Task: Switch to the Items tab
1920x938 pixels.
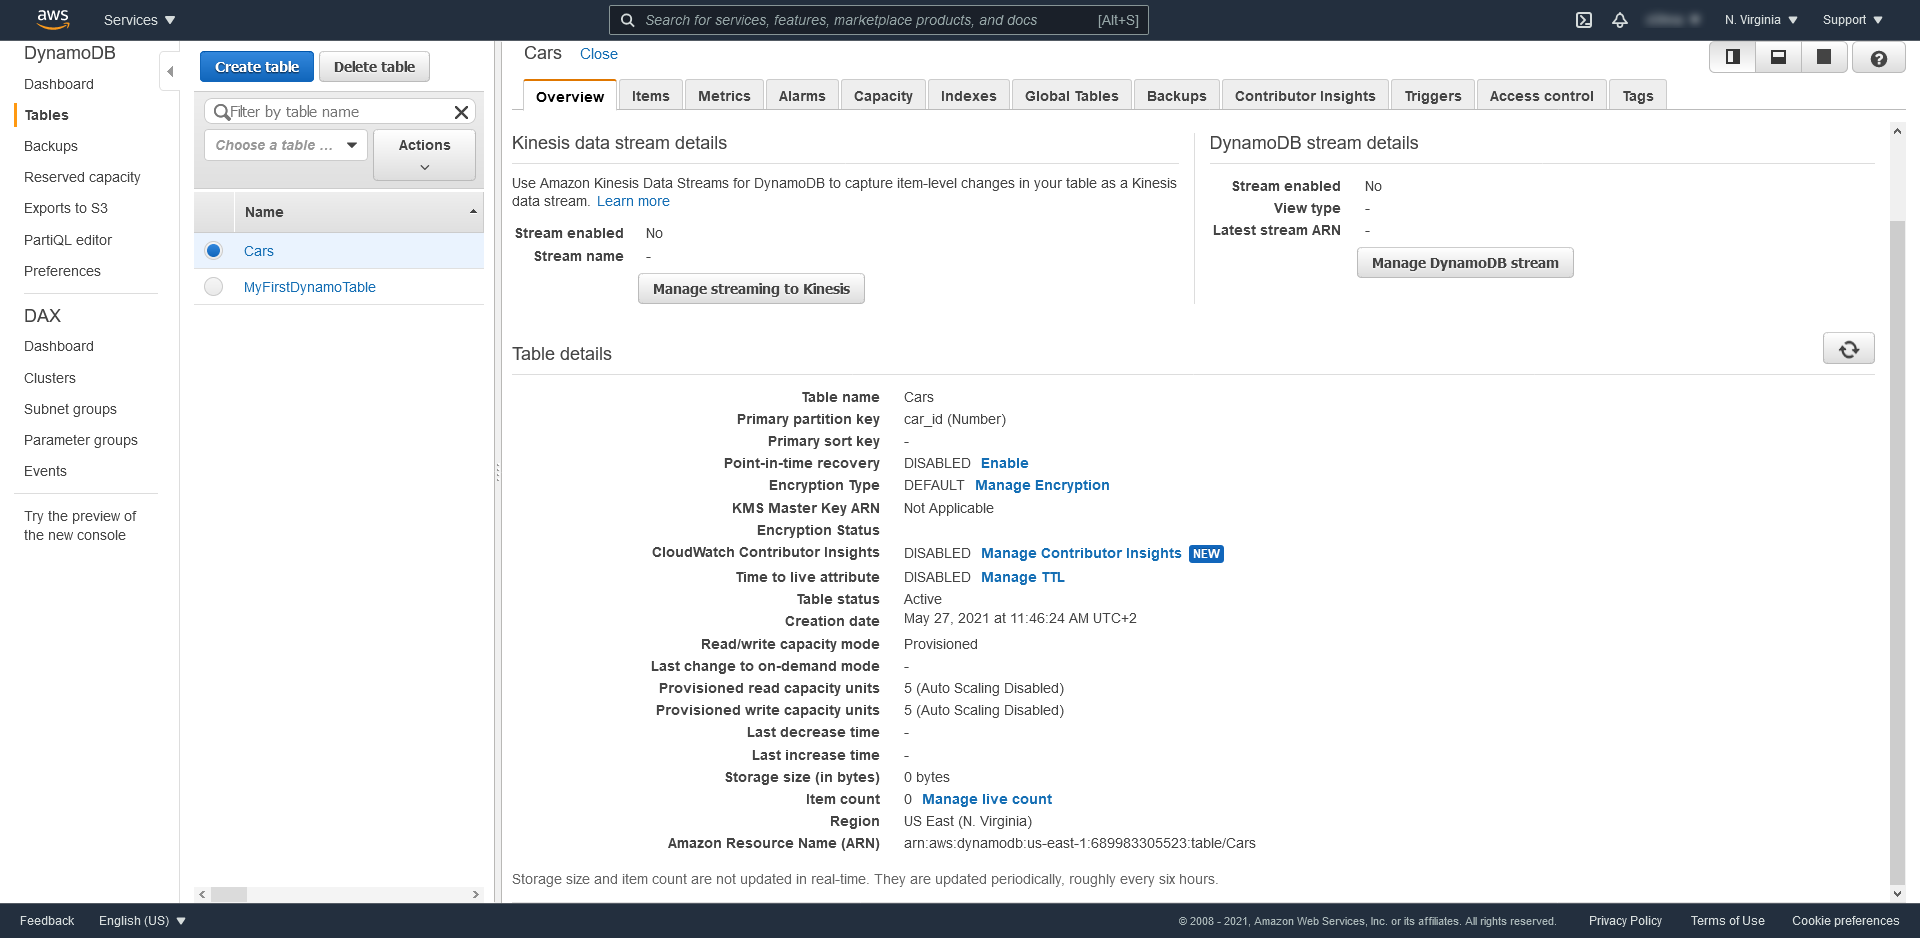Action: (x=651, y=96)
